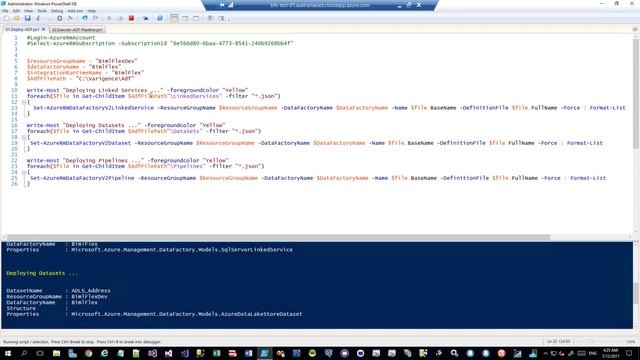Click the script pane vertical scrollbar

pos(636,94)
